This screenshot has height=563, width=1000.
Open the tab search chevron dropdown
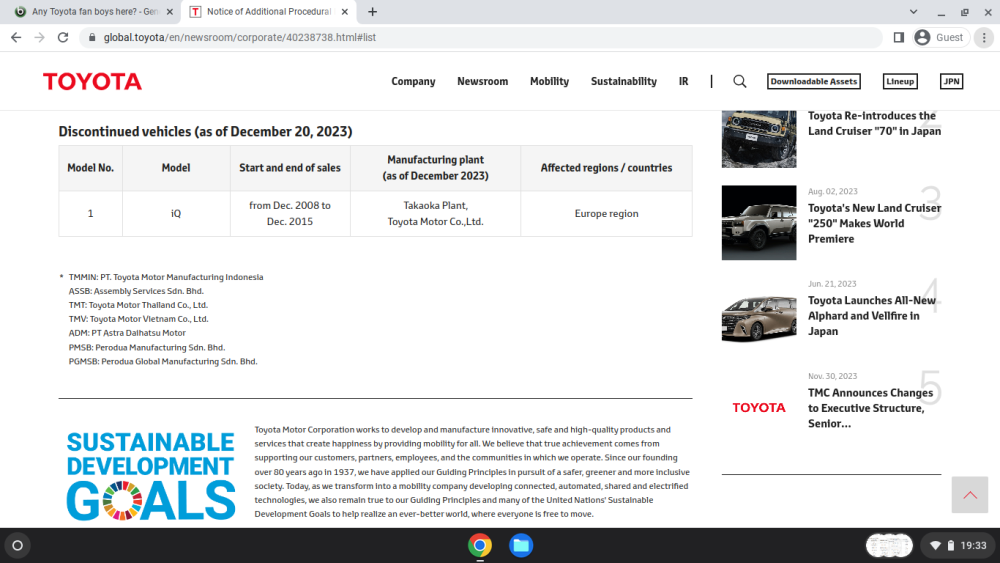pyautogui.click(x=913, y=11)
